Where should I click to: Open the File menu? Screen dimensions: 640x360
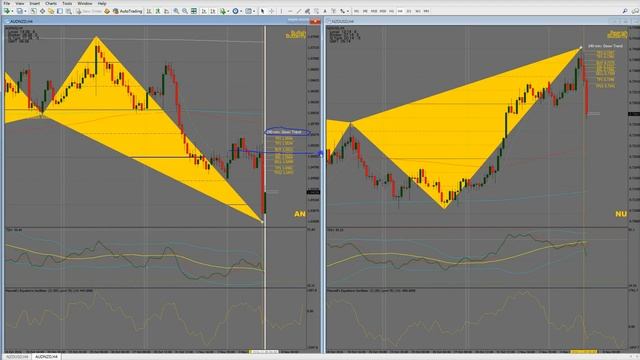coord(7,3)
